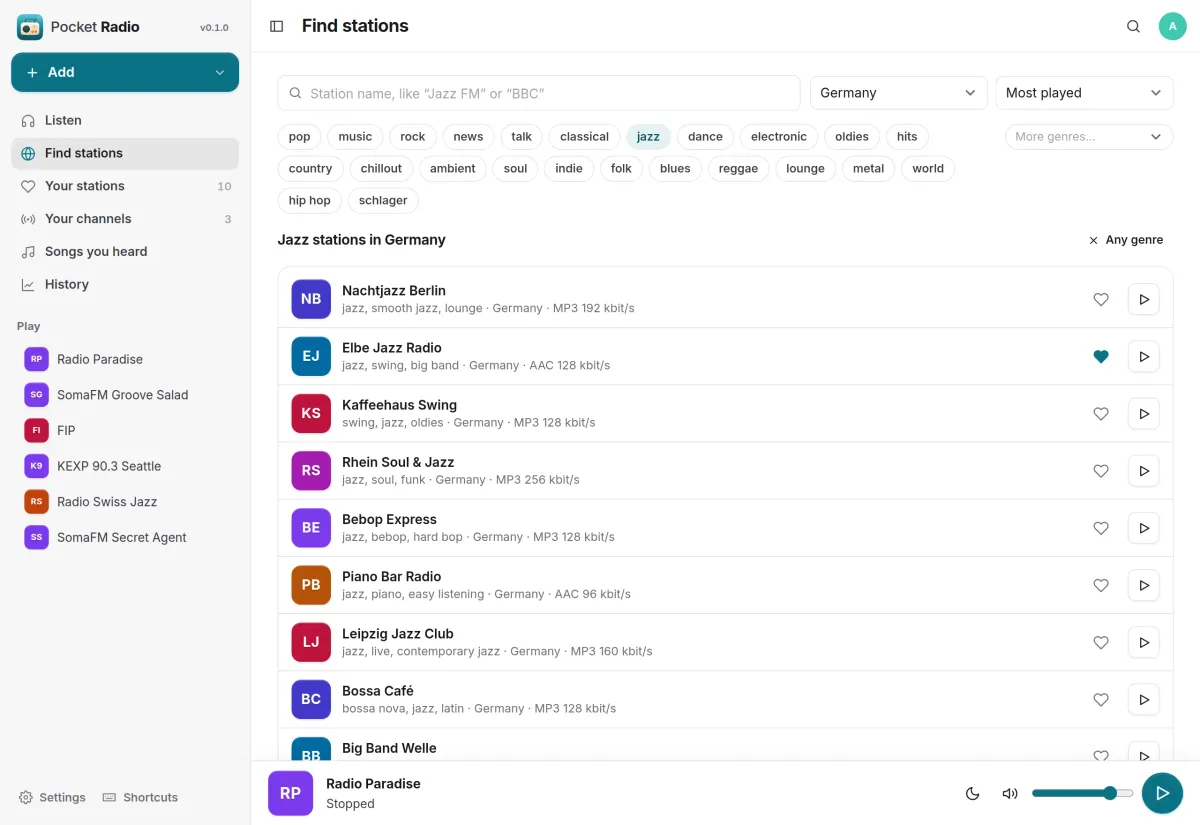1200x825 pixels.
Task: Favorite Bebop Express with the heart
Action: coord(1101,527)
